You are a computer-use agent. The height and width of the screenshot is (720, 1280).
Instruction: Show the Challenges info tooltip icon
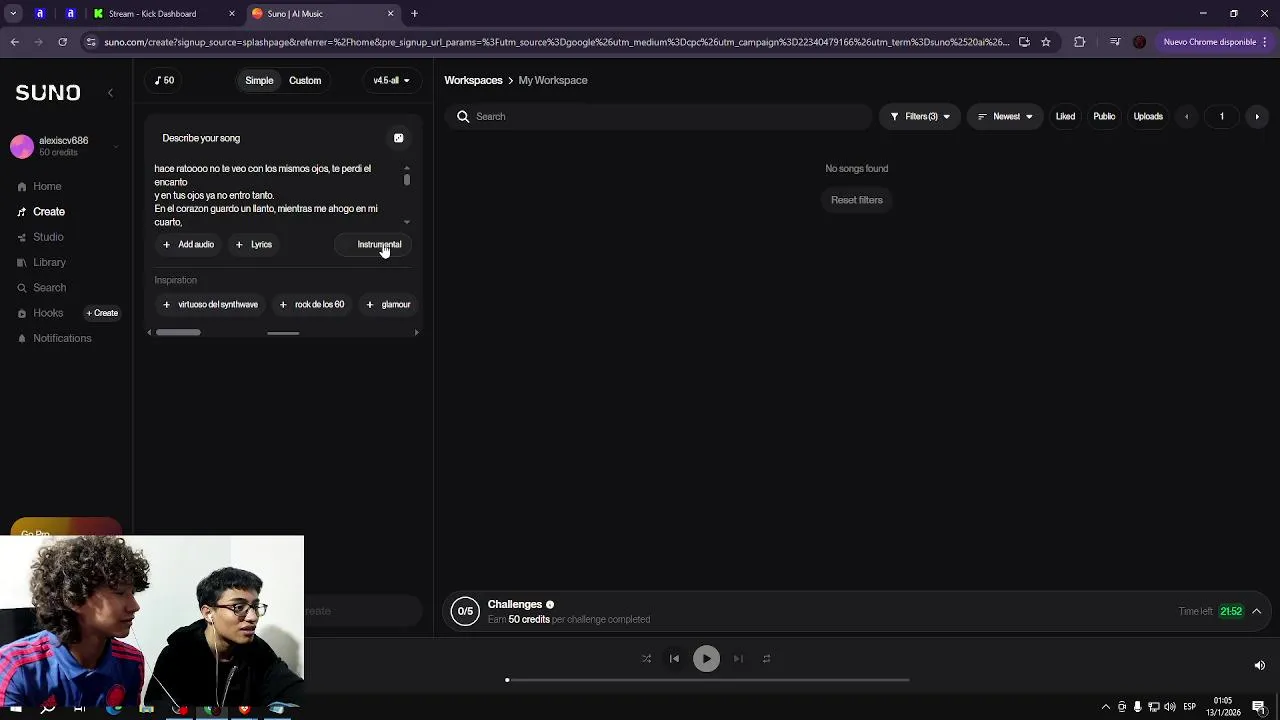549,605
